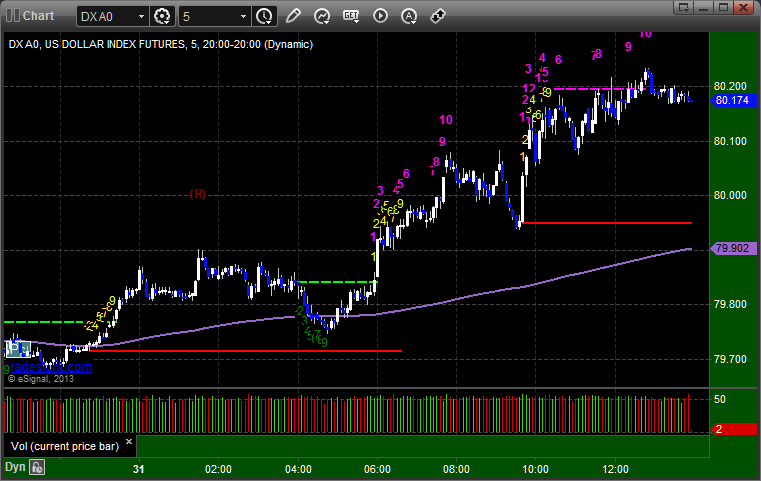Click the volume scale label 50
Image resolution: width=761 pixels, height=481 pixels.
[720, 399]
